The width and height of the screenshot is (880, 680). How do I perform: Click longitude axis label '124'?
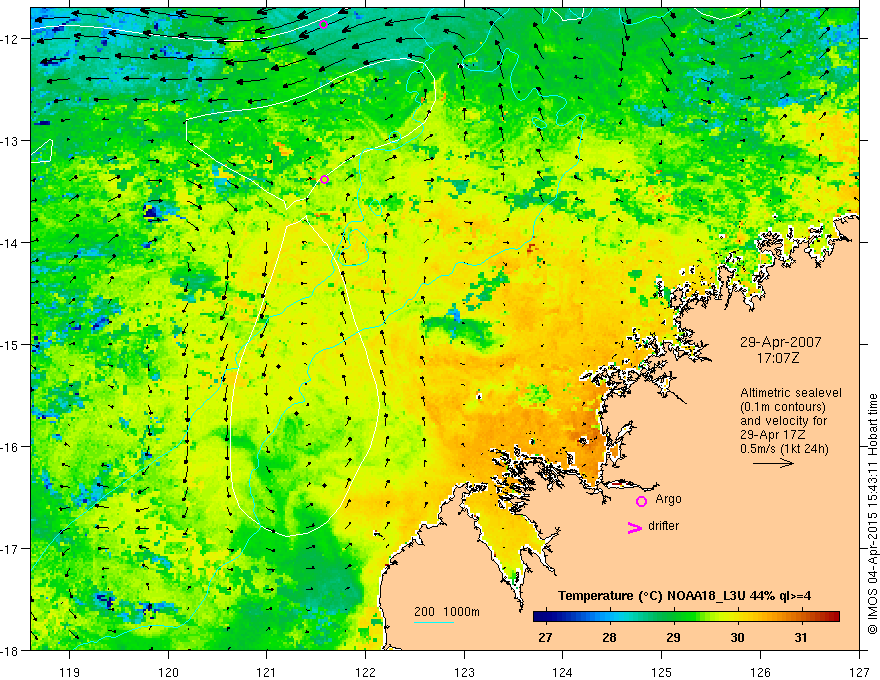point(563,672)
